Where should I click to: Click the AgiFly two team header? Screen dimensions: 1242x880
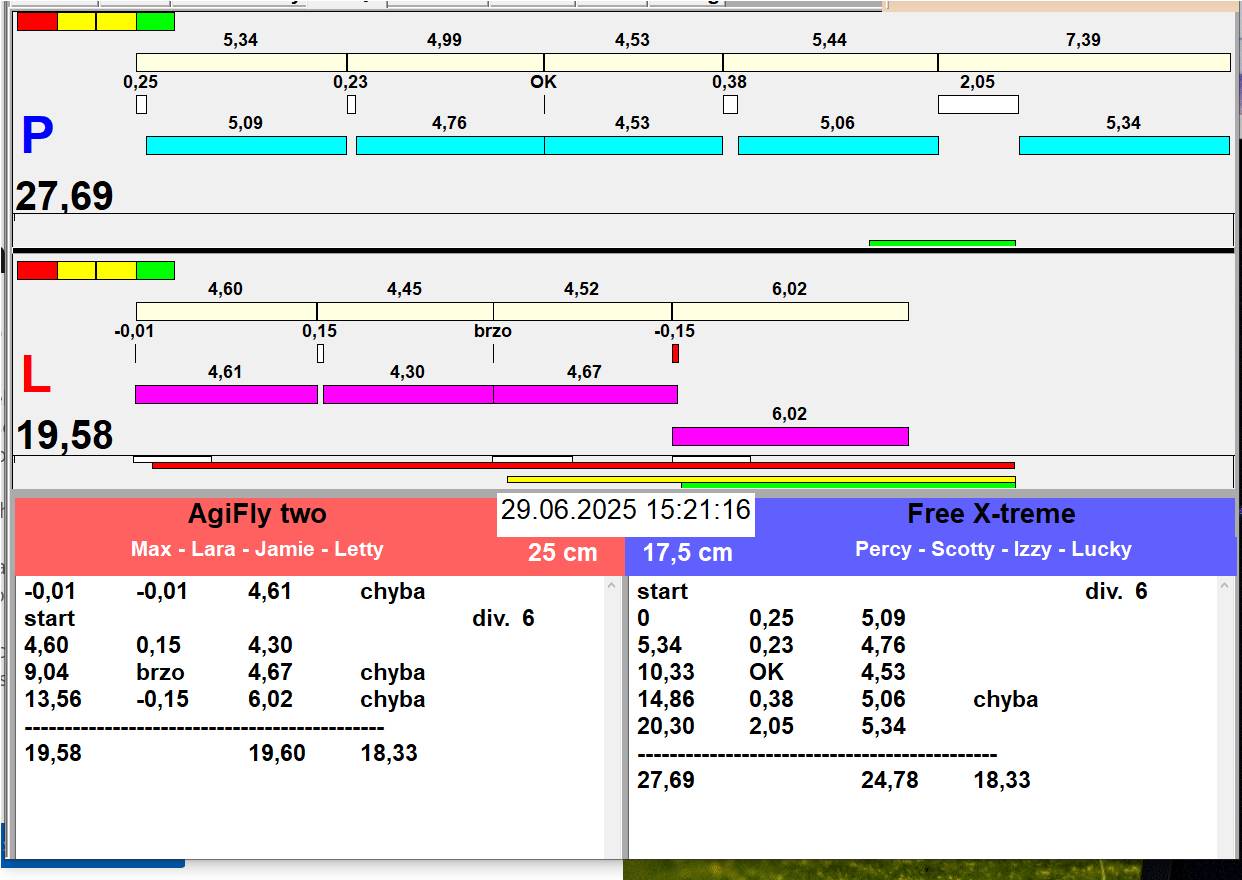click(x=257, y=514)
